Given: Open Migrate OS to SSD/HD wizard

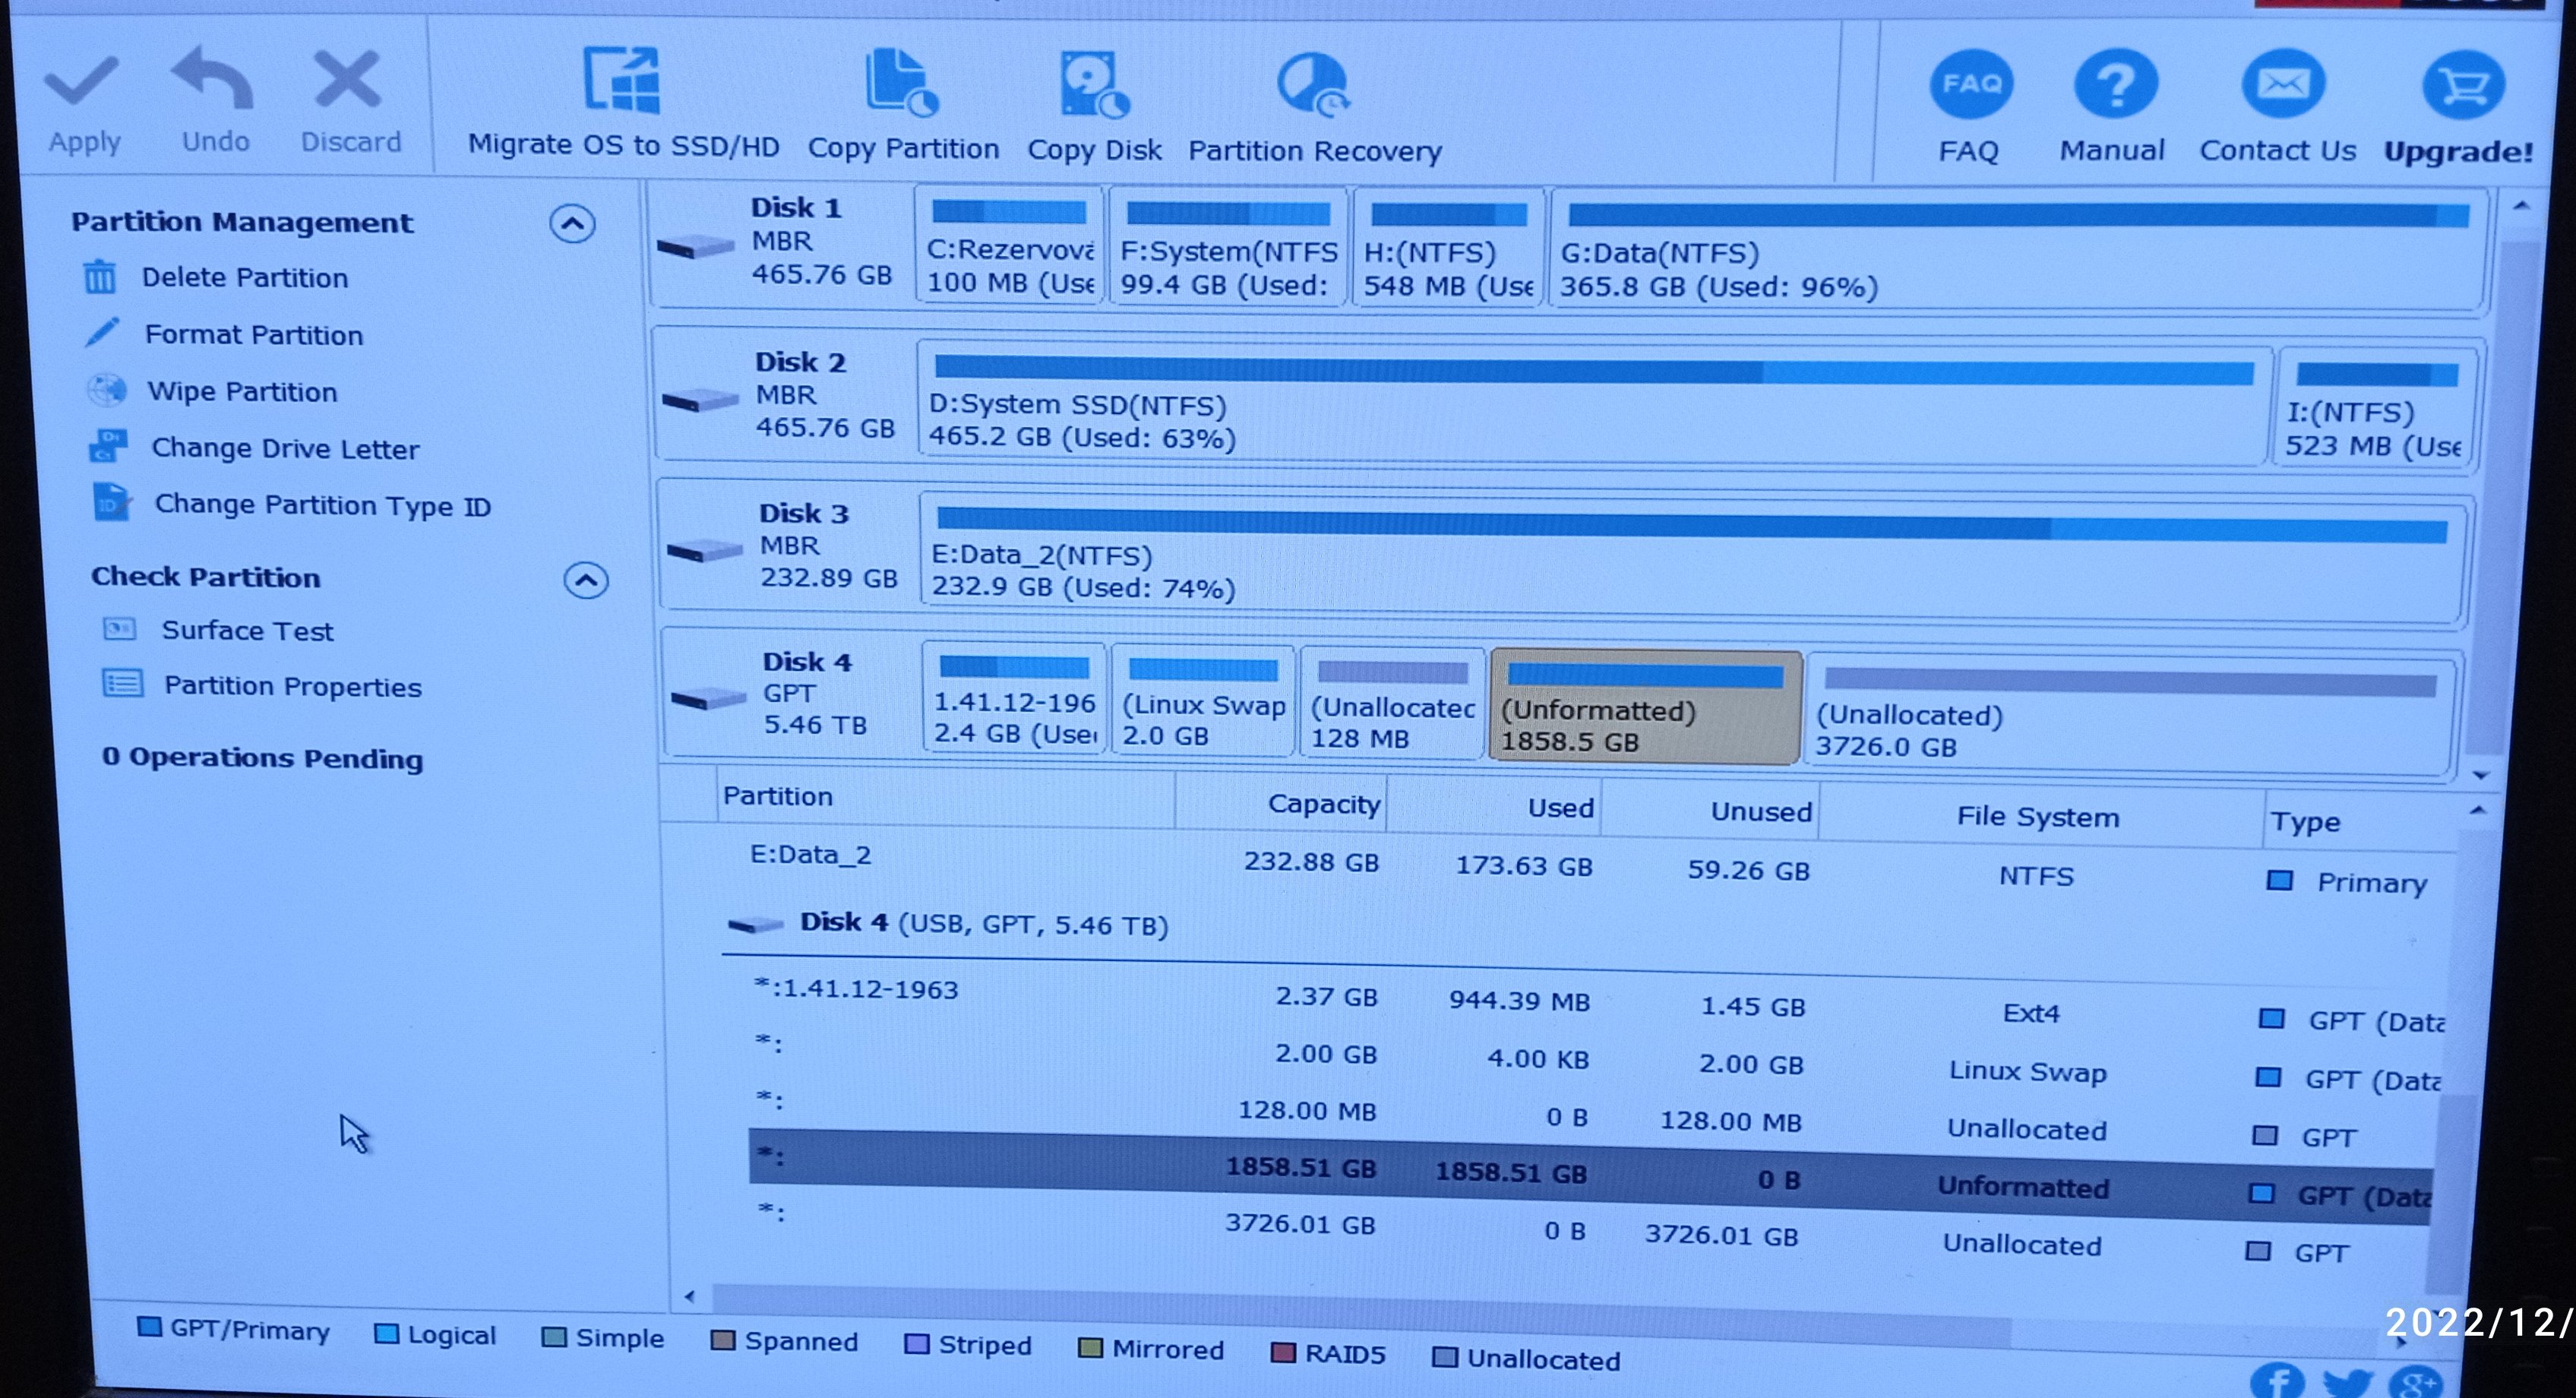Looking at the screenshot, I should click(622, 82).
